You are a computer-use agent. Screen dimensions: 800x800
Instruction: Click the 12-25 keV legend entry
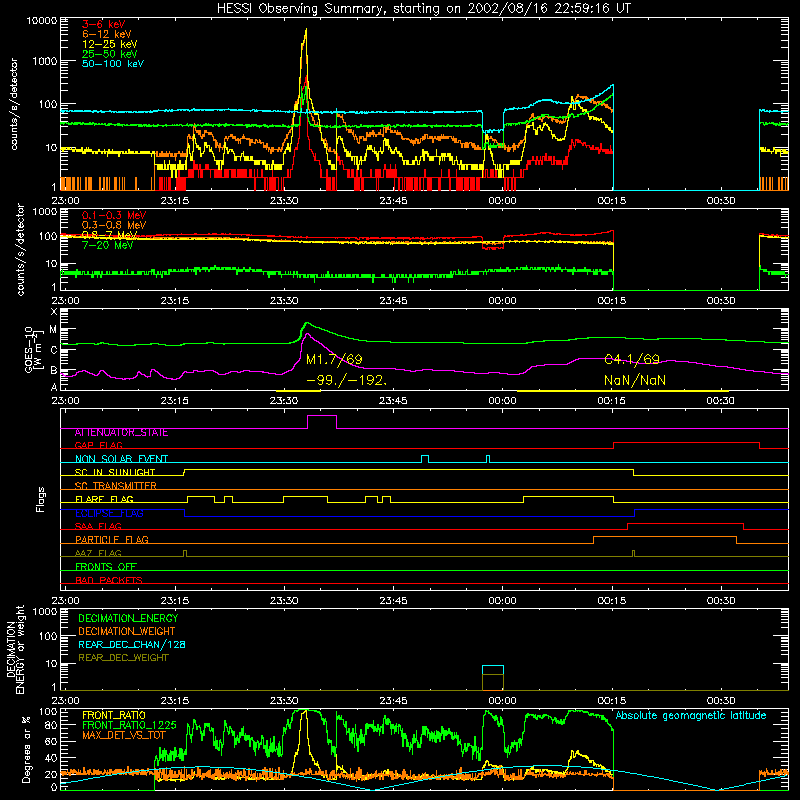tap(110, 44)
